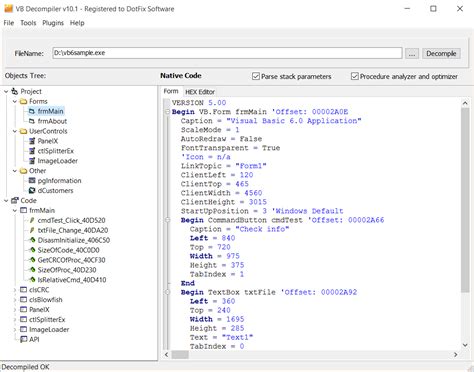Click the DisasmInitialize_406C50 procedure icon
The width and height of the screenshot is (474, 372).
tap(32, 240)
